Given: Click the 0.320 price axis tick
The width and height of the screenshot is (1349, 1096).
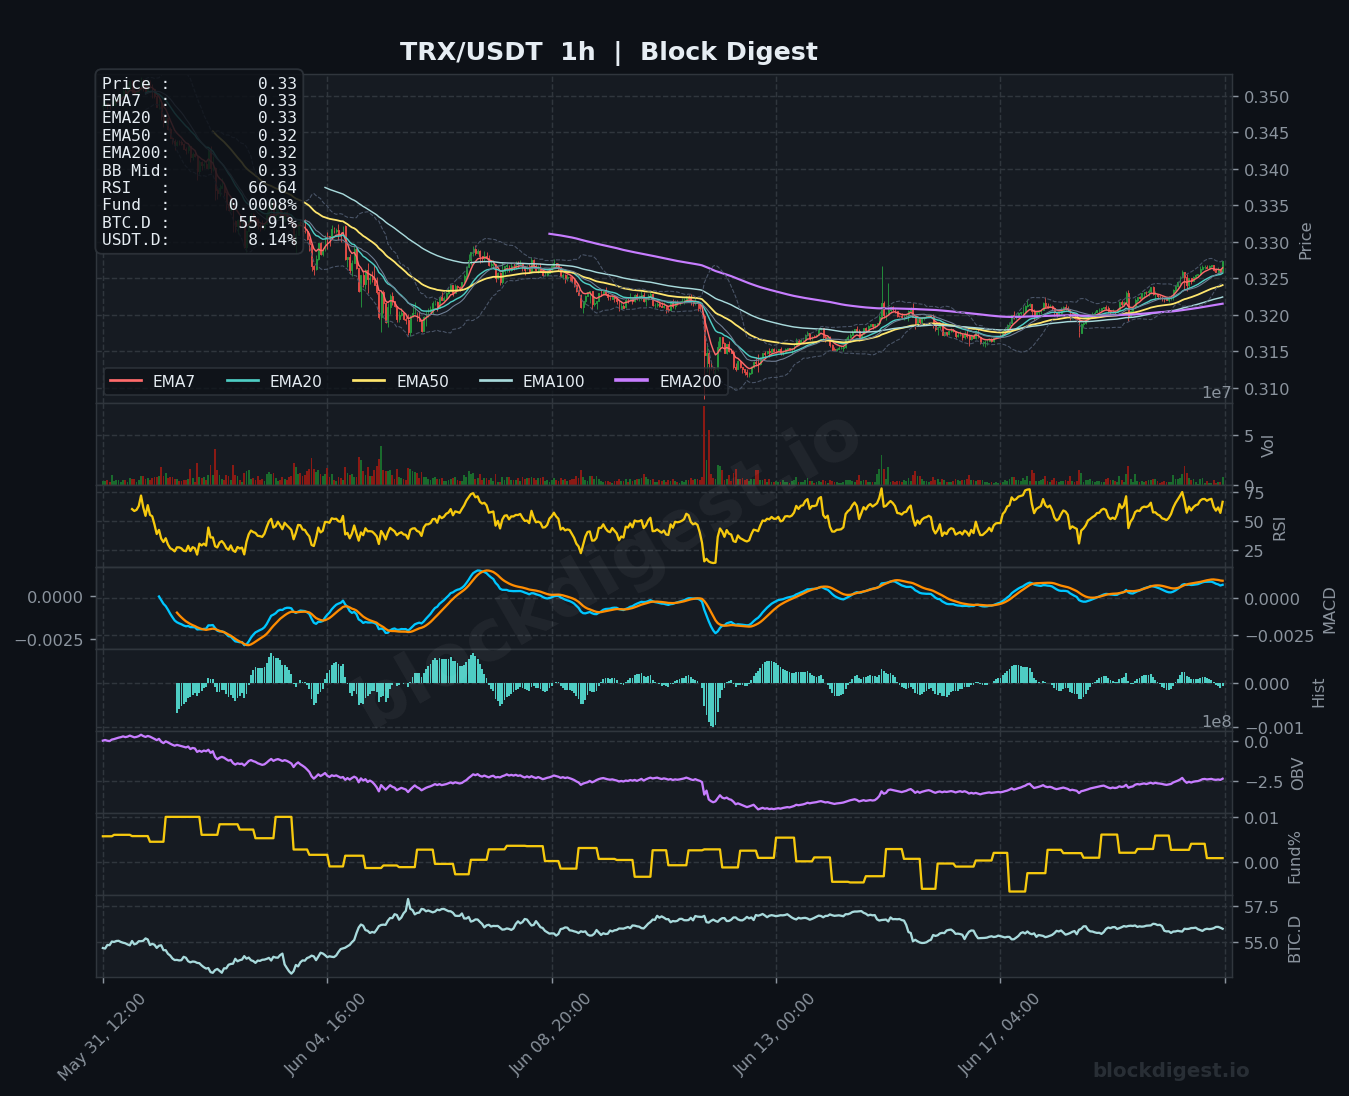Looking at the screenshot, I should 1266,317.
